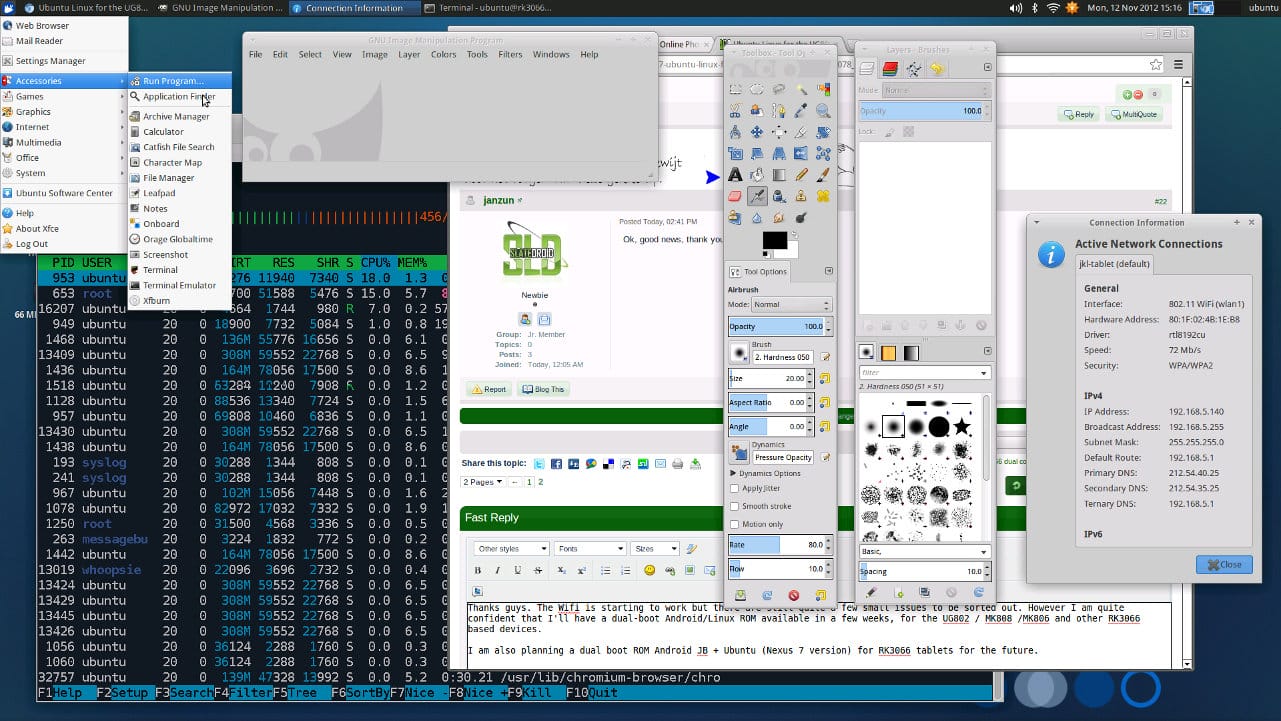Image resolution: width=1281 pixels, height=721 pixels.
Task: Toggle link for Aspect Ratio setting
Action: [825, 402]
